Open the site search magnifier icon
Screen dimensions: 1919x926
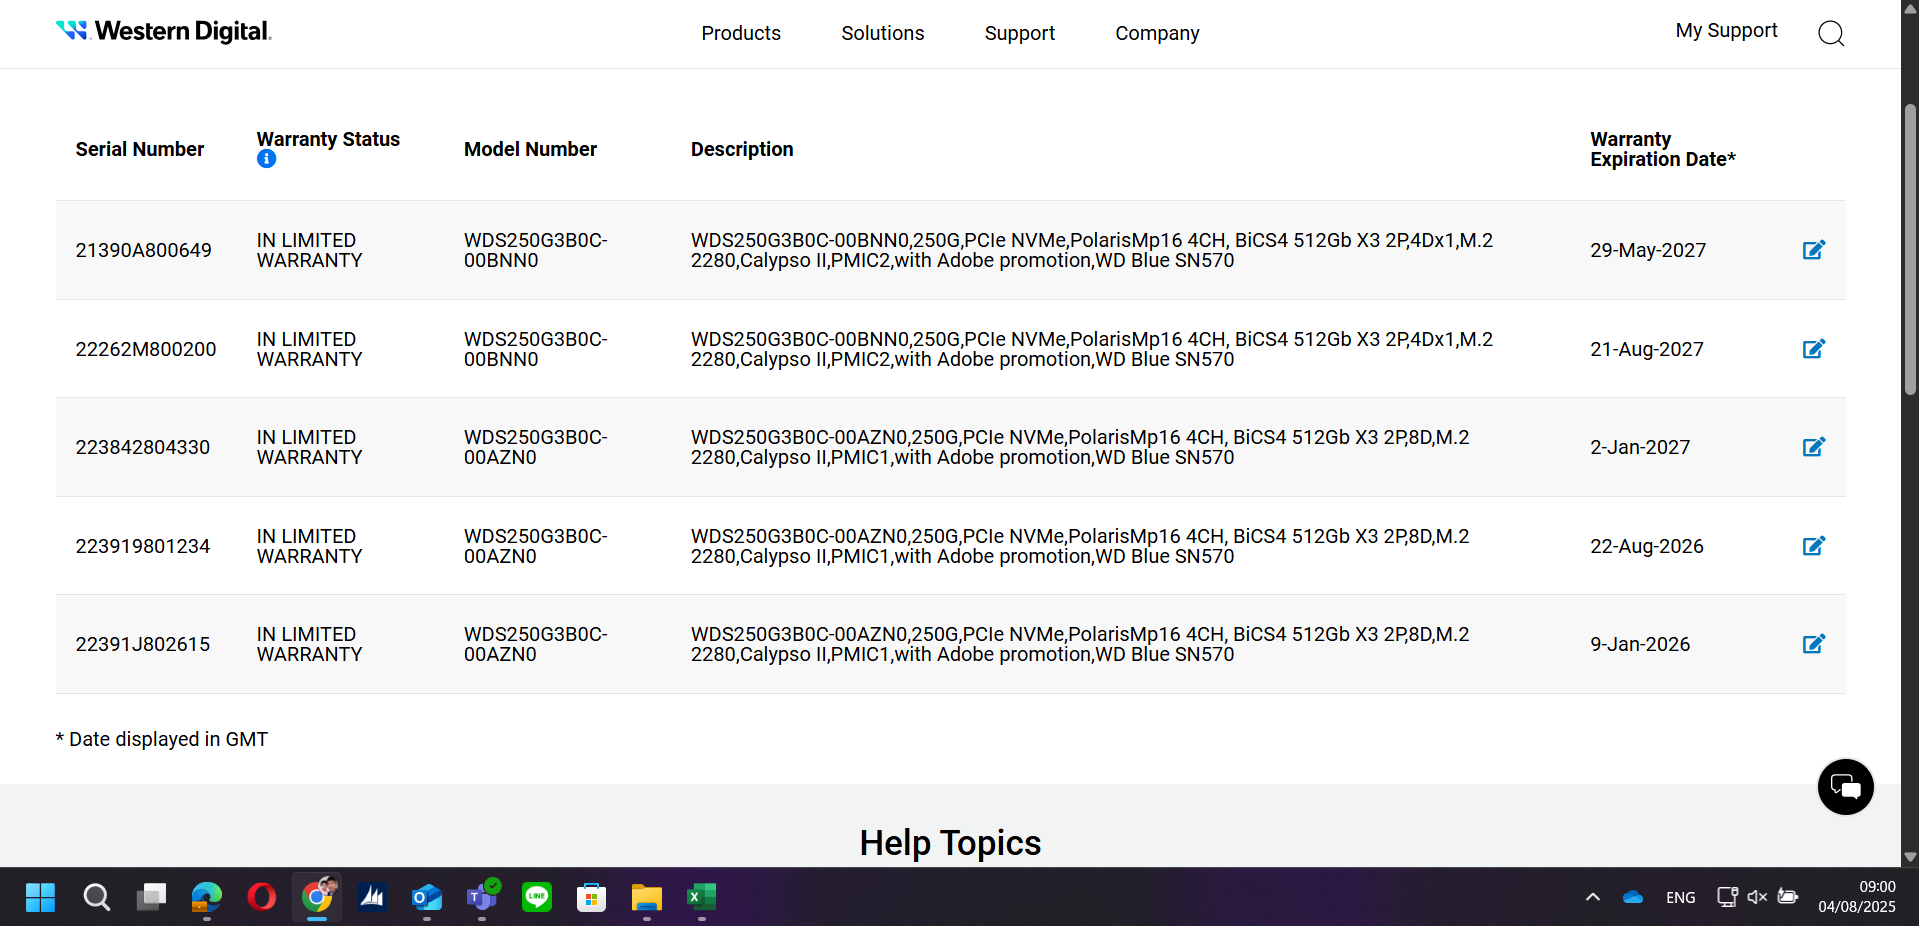[x=1830, y=33]
